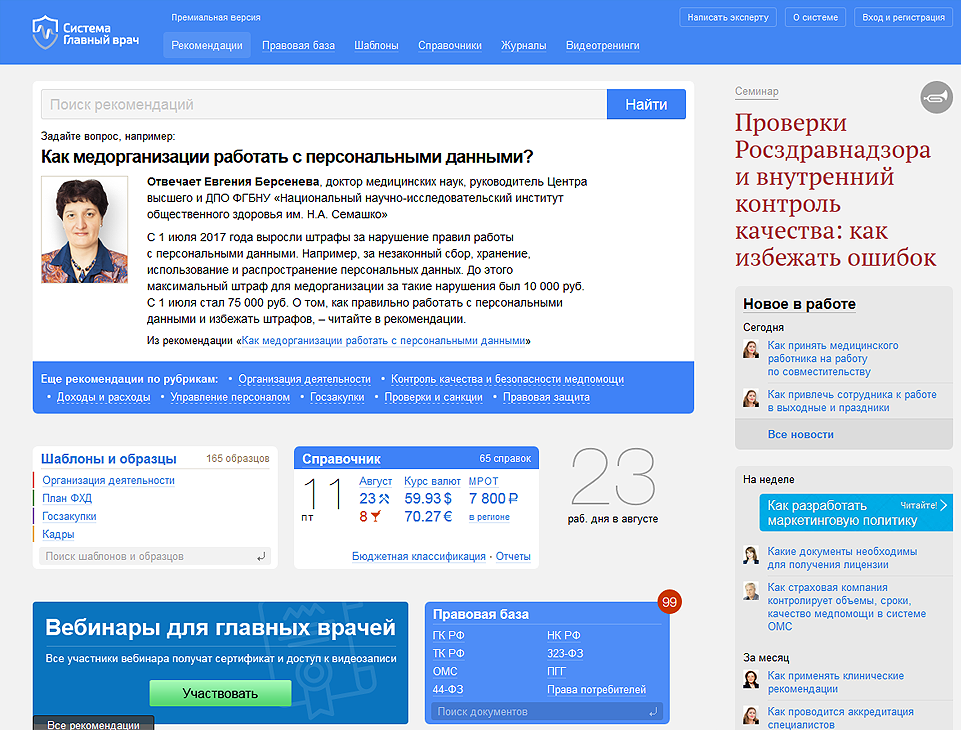
Task: Open the Проверки Росздравнадзора seminar headline
Action: pos(836,190)
